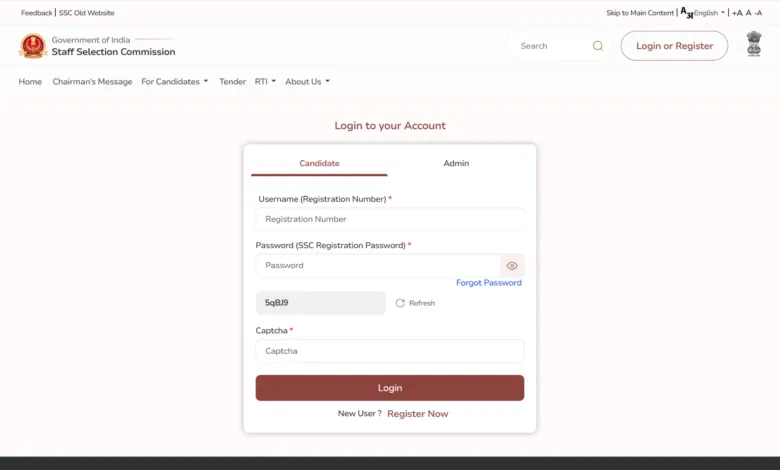Viewport: 780px width, 470px height.
Task: Click the national emblem of India icon
Action: pos(754,44)
